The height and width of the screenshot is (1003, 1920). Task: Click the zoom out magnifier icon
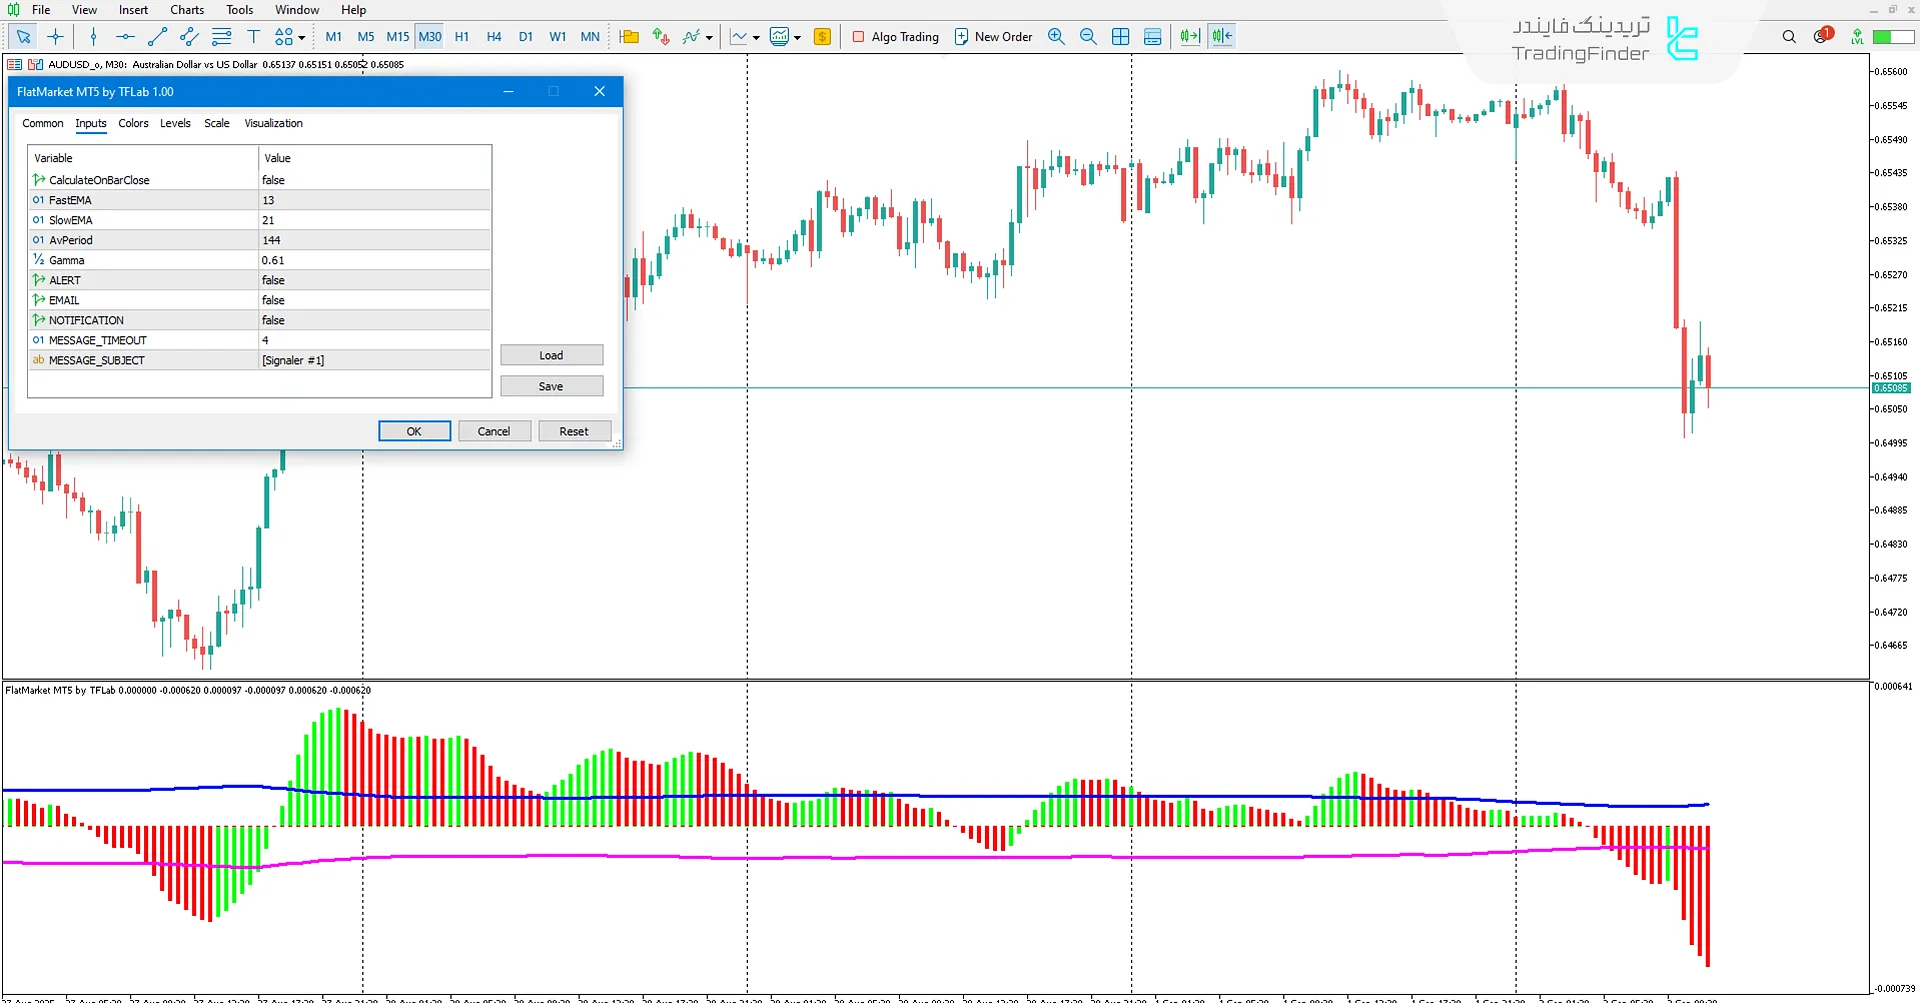tap(1088, 37)
